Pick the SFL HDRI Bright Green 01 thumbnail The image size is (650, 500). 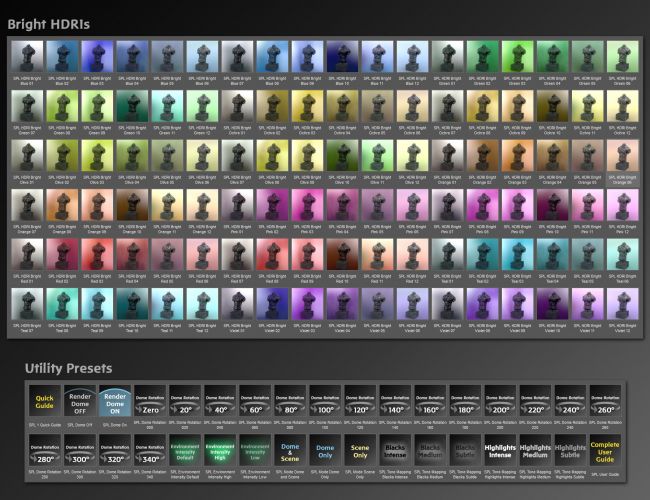click(447, 60)
